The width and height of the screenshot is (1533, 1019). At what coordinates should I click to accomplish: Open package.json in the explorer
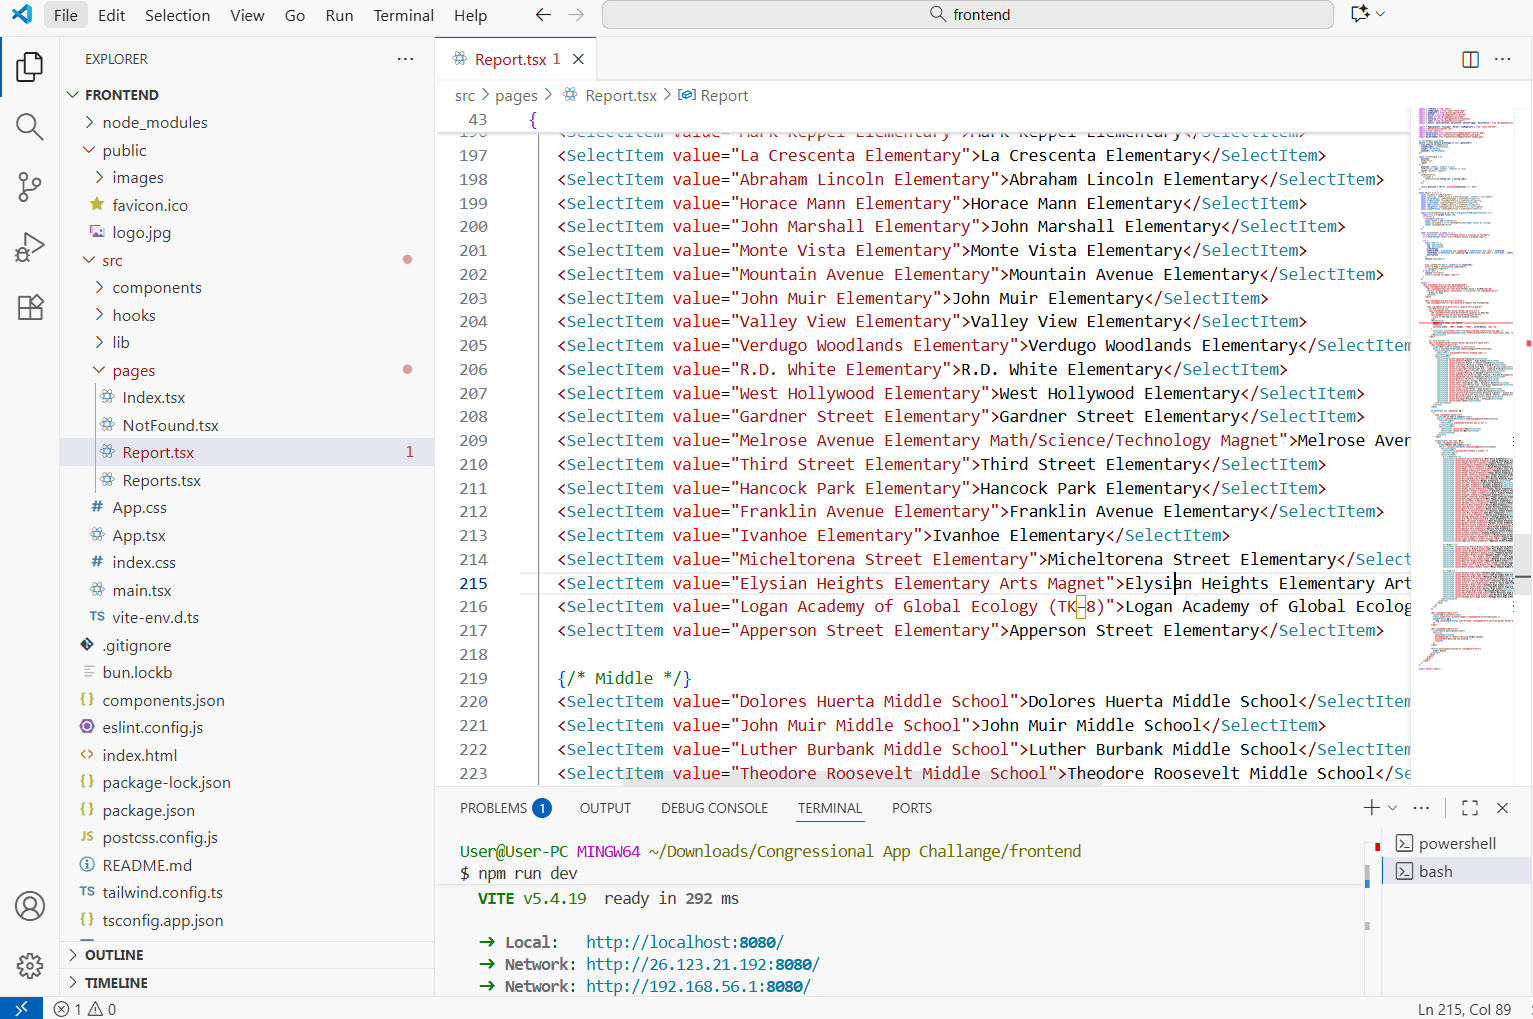247,810
